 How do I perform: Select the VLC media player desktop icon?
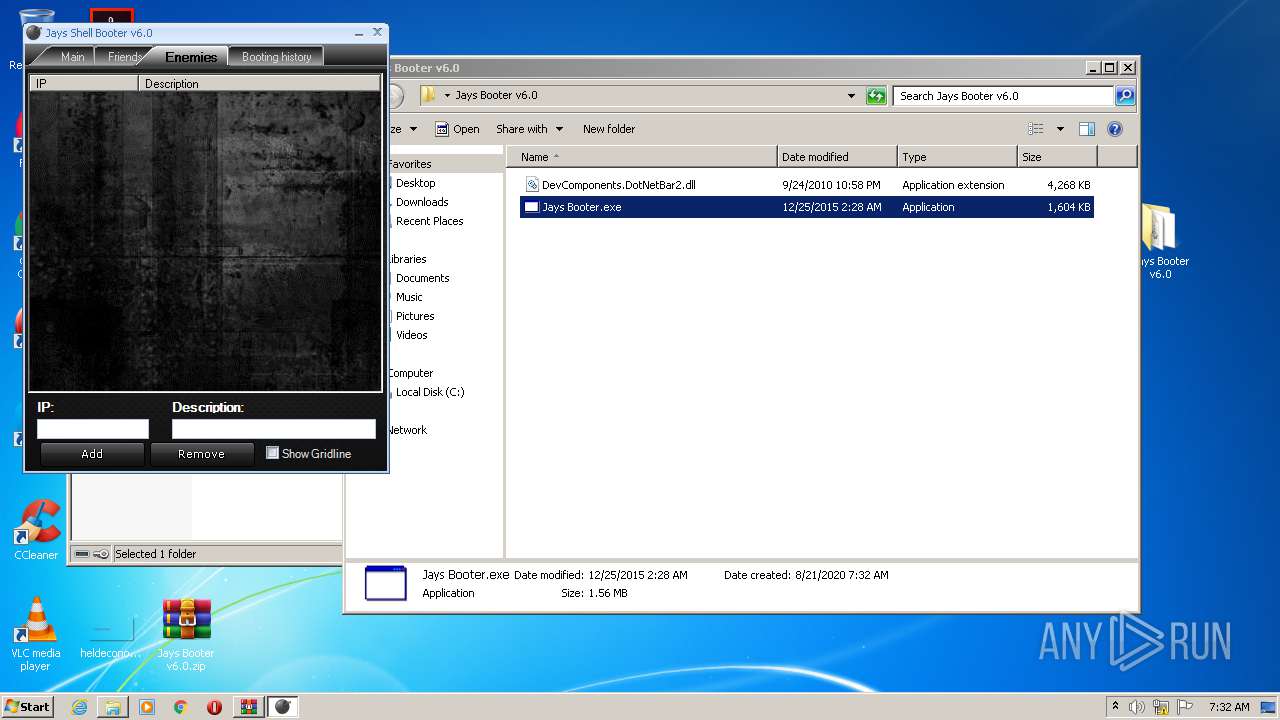tap(35, 624)
